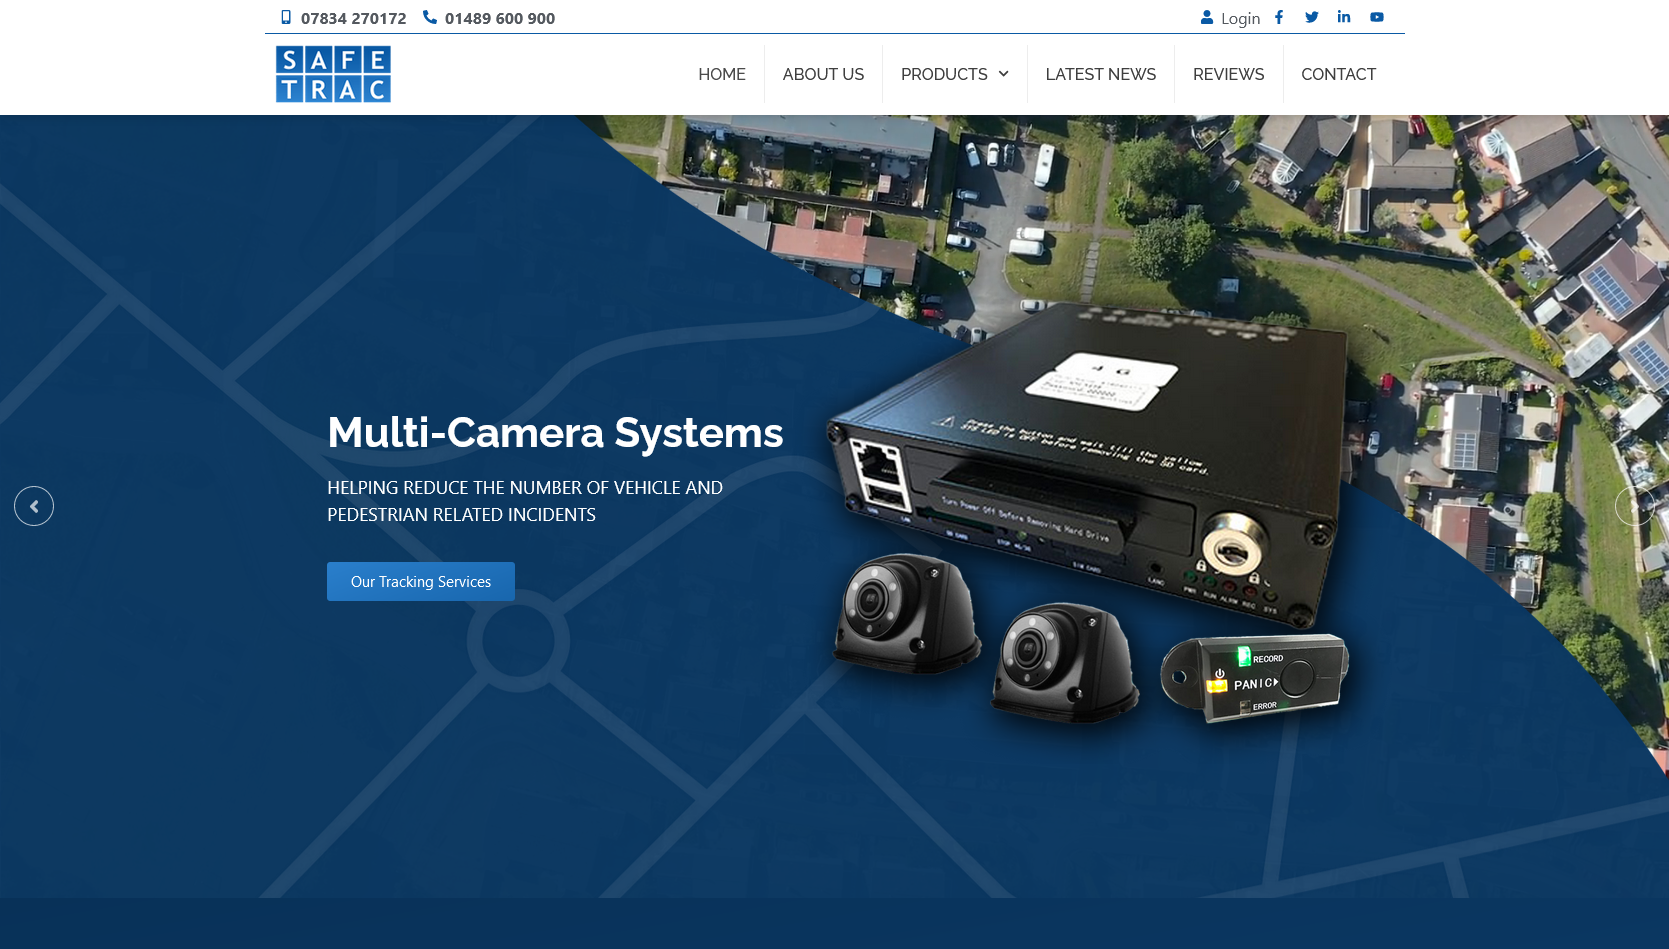
Task: Click the Login link
Action: 1240,18
